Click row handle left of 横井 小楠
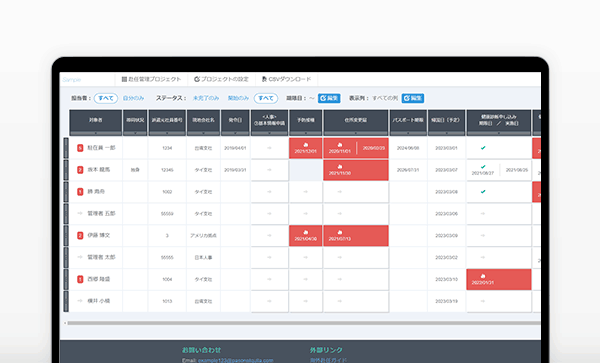Screen dimensions: 600x363 tap(66, 301)
